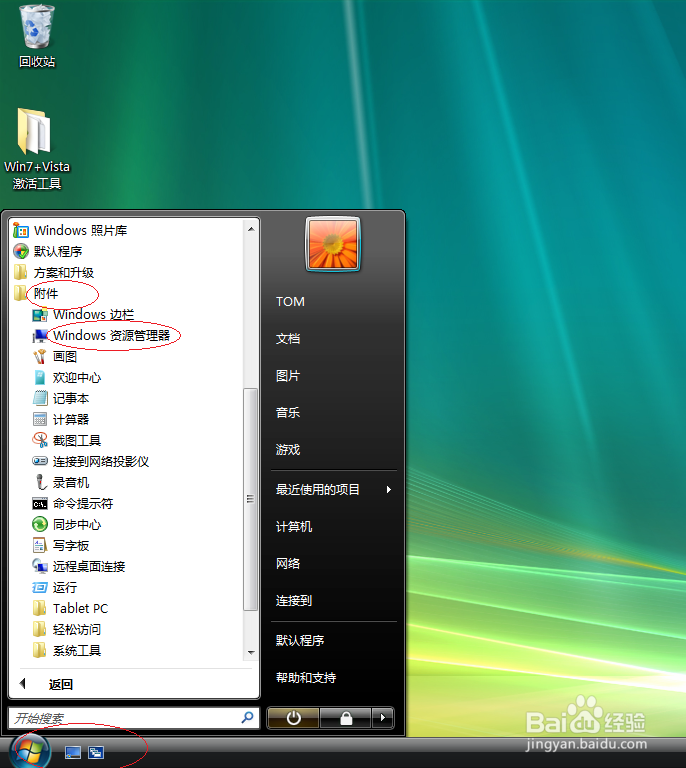Click the programs list scrollbar thumb
686x768 pixels.
point(251,499)
